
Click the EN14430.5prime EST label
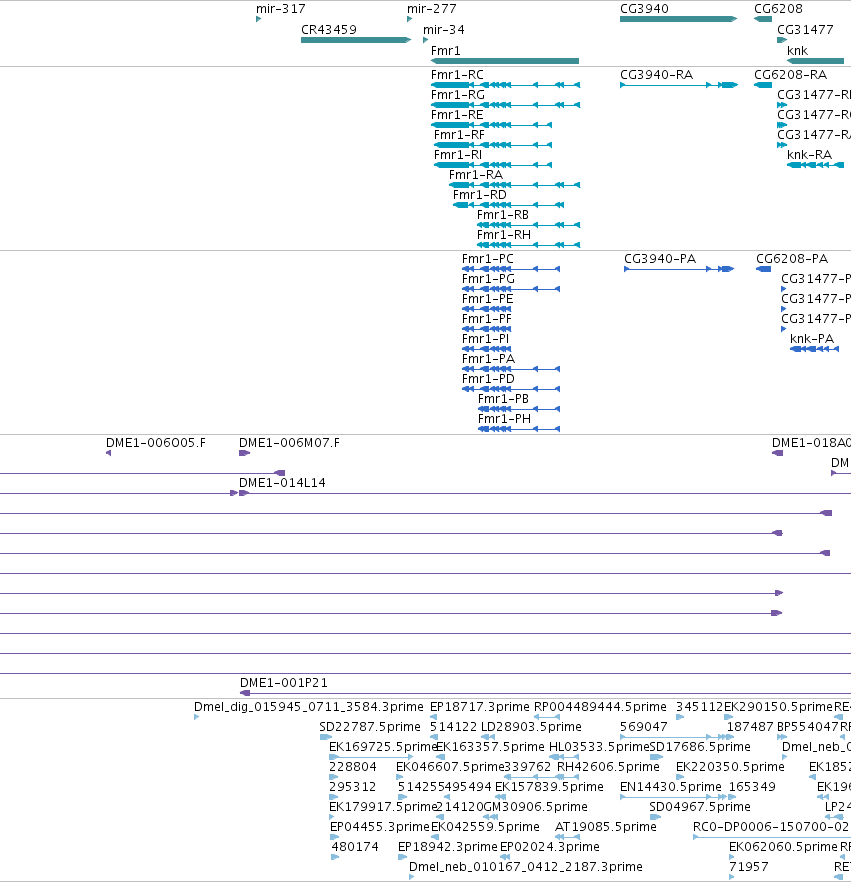670,787
